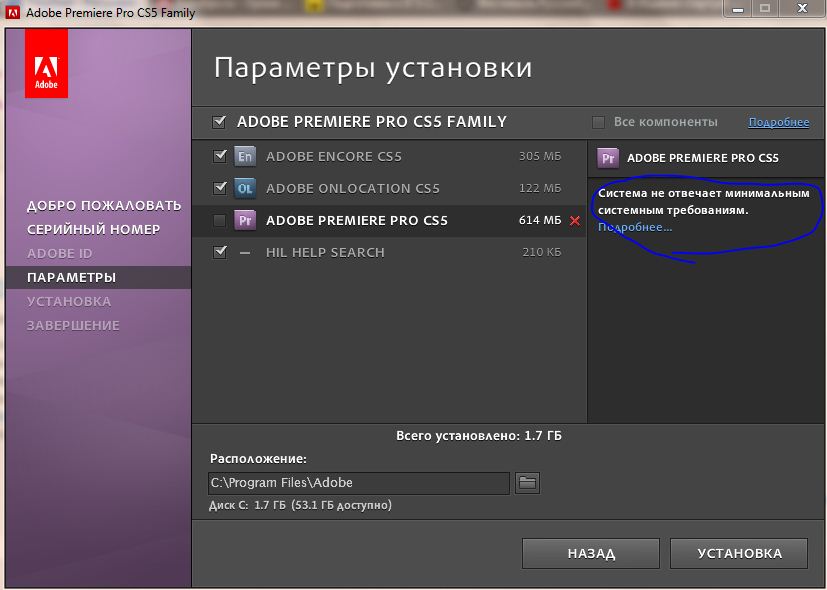Viewport: 827px width, 590px height.
Task: Toggle the Adobe Premiere Pro CS5 Family checkbox
Action: 218,122
